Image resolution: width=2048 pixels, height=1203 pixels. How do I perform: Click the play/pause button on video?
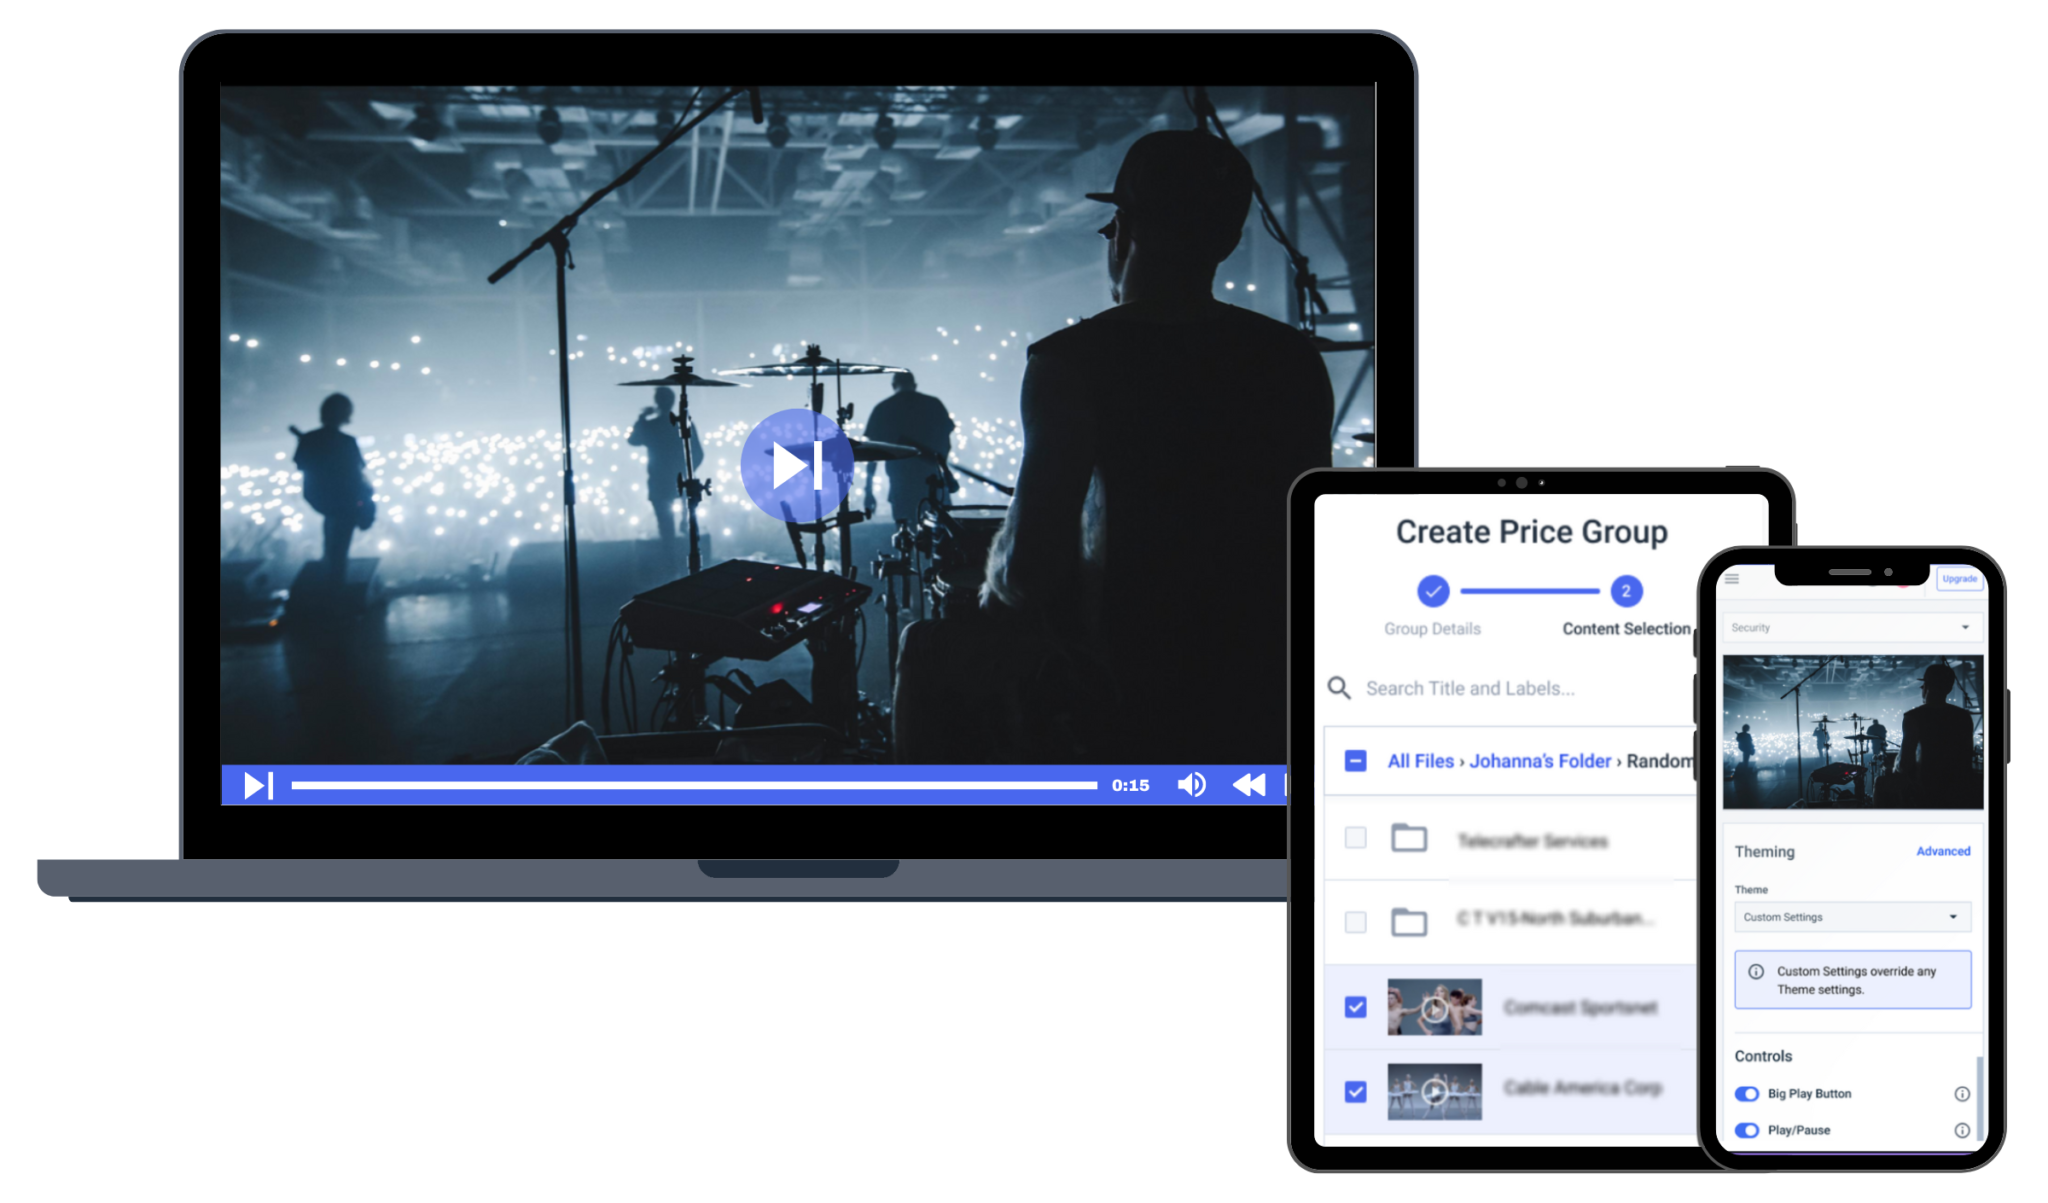point(253,783)
